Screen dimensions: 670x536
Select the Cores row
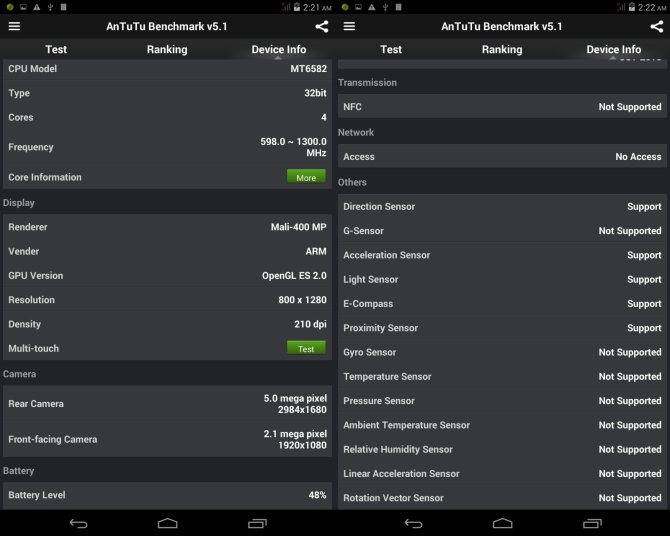click(x=168, y=118)
